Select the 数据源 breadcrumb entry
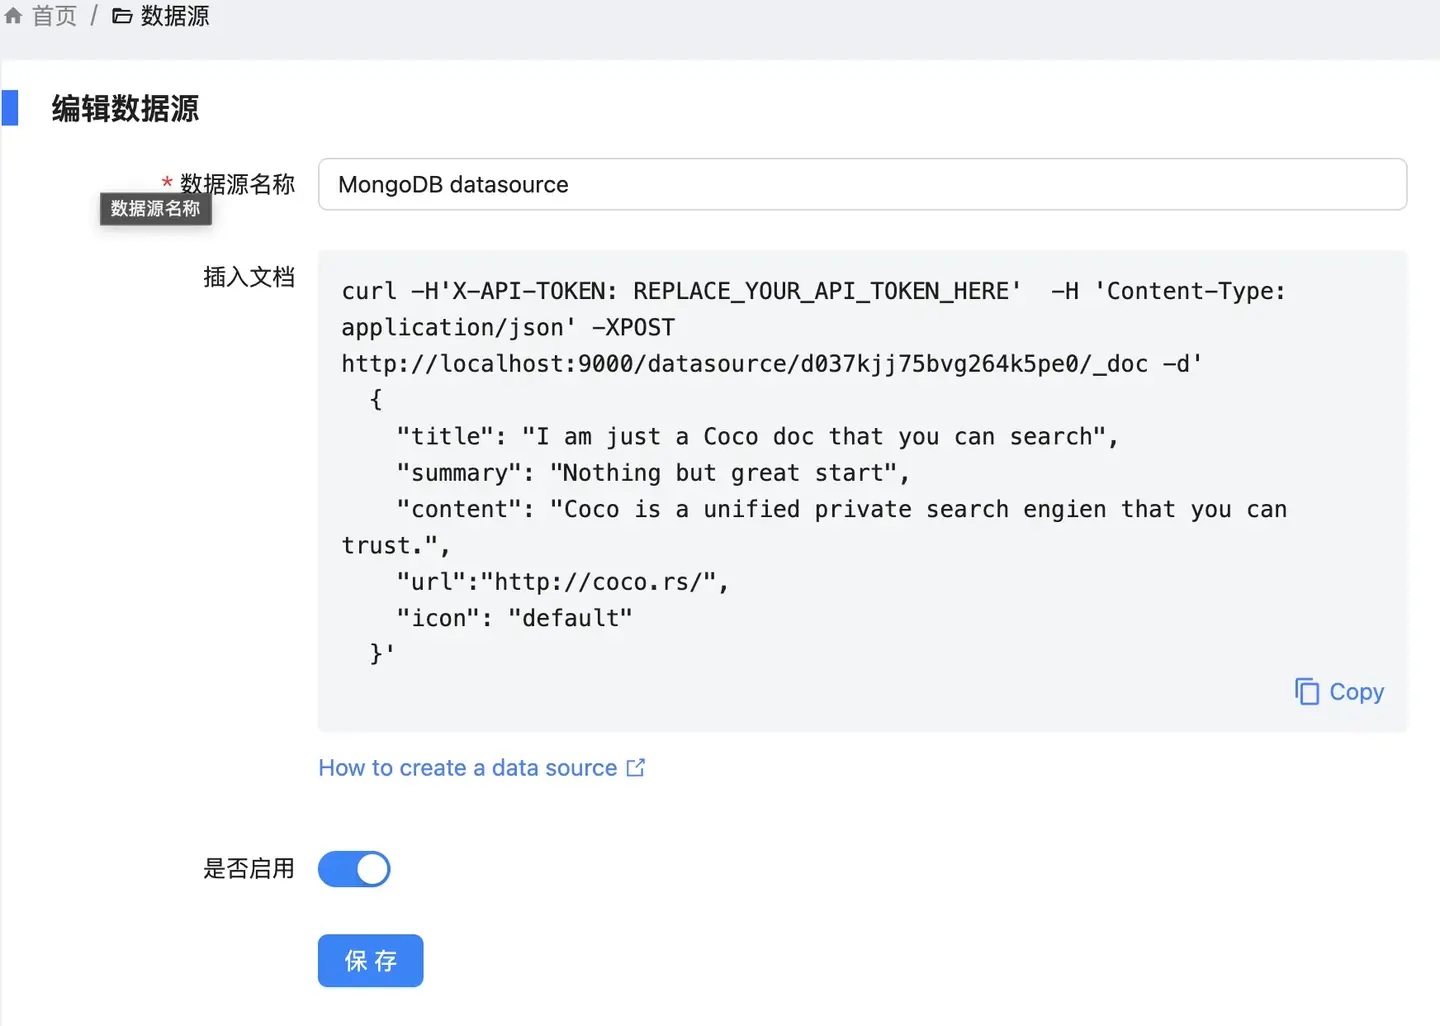The image size is (1440, 1026). click(x=175, y=15)
